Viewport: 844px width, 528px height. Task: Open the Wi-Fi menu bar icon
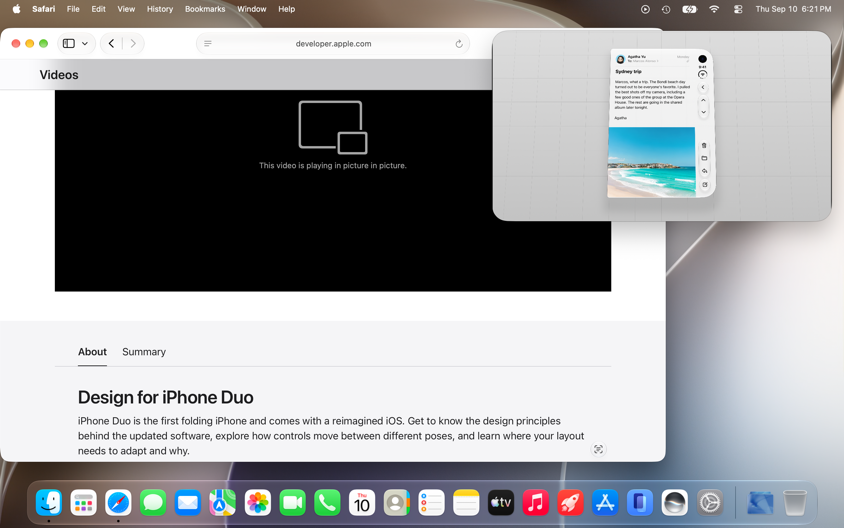point(714,9)
